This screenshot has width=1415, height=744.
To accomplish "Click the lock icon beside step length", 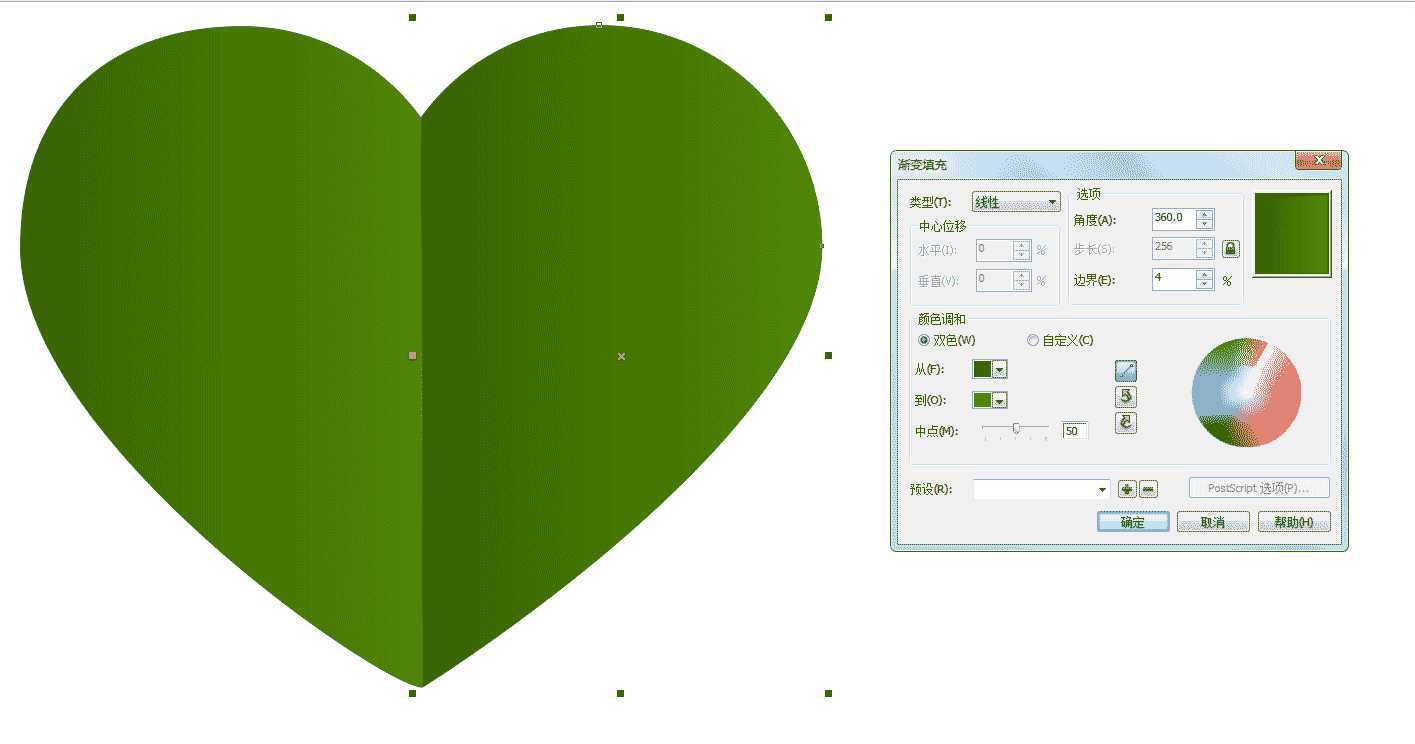I will pos(1231,249).
